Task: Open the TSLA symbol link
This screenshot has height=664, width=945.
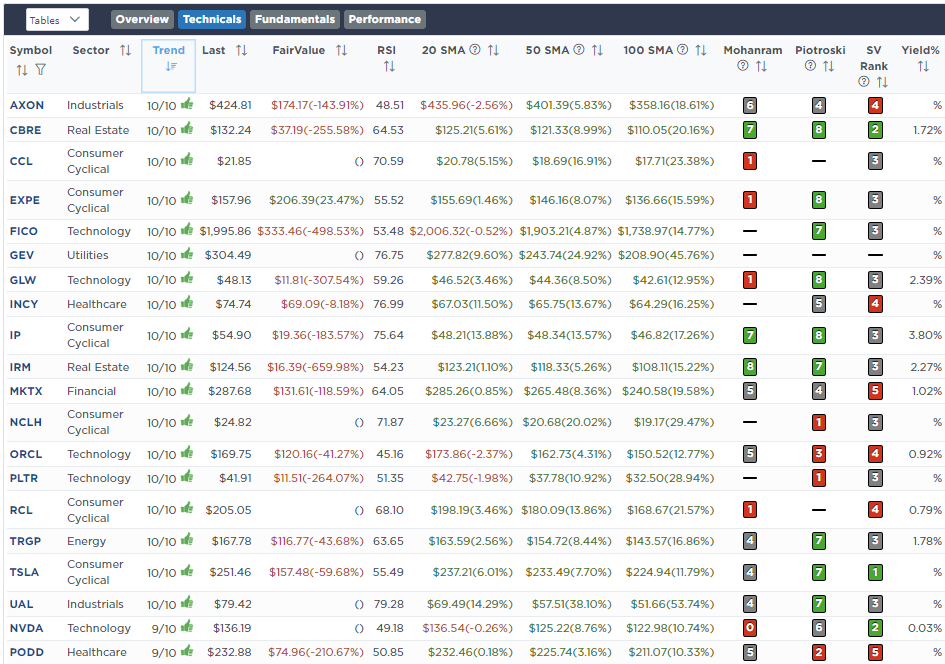Action: [x=24, y=572]
